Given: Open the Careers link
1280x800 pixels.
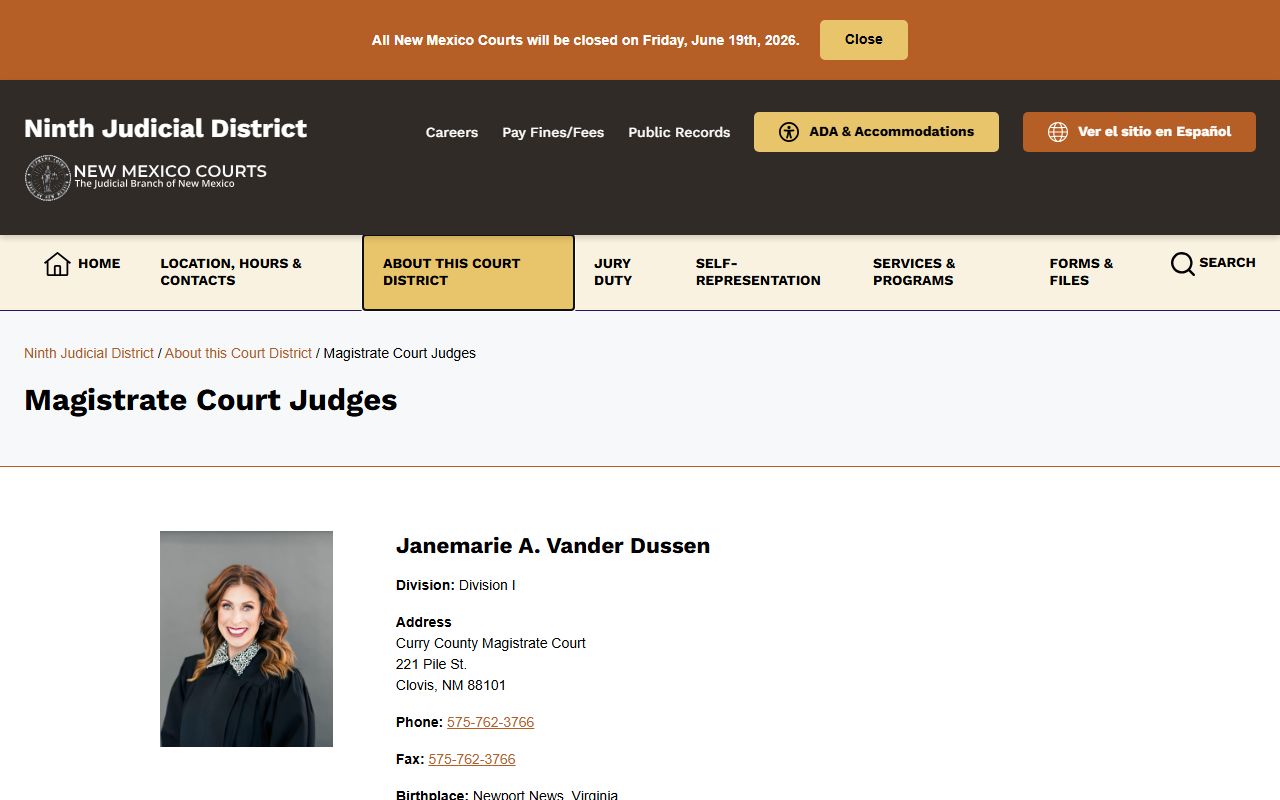Looking at the screenshot, I should click(x=452, y=132).
